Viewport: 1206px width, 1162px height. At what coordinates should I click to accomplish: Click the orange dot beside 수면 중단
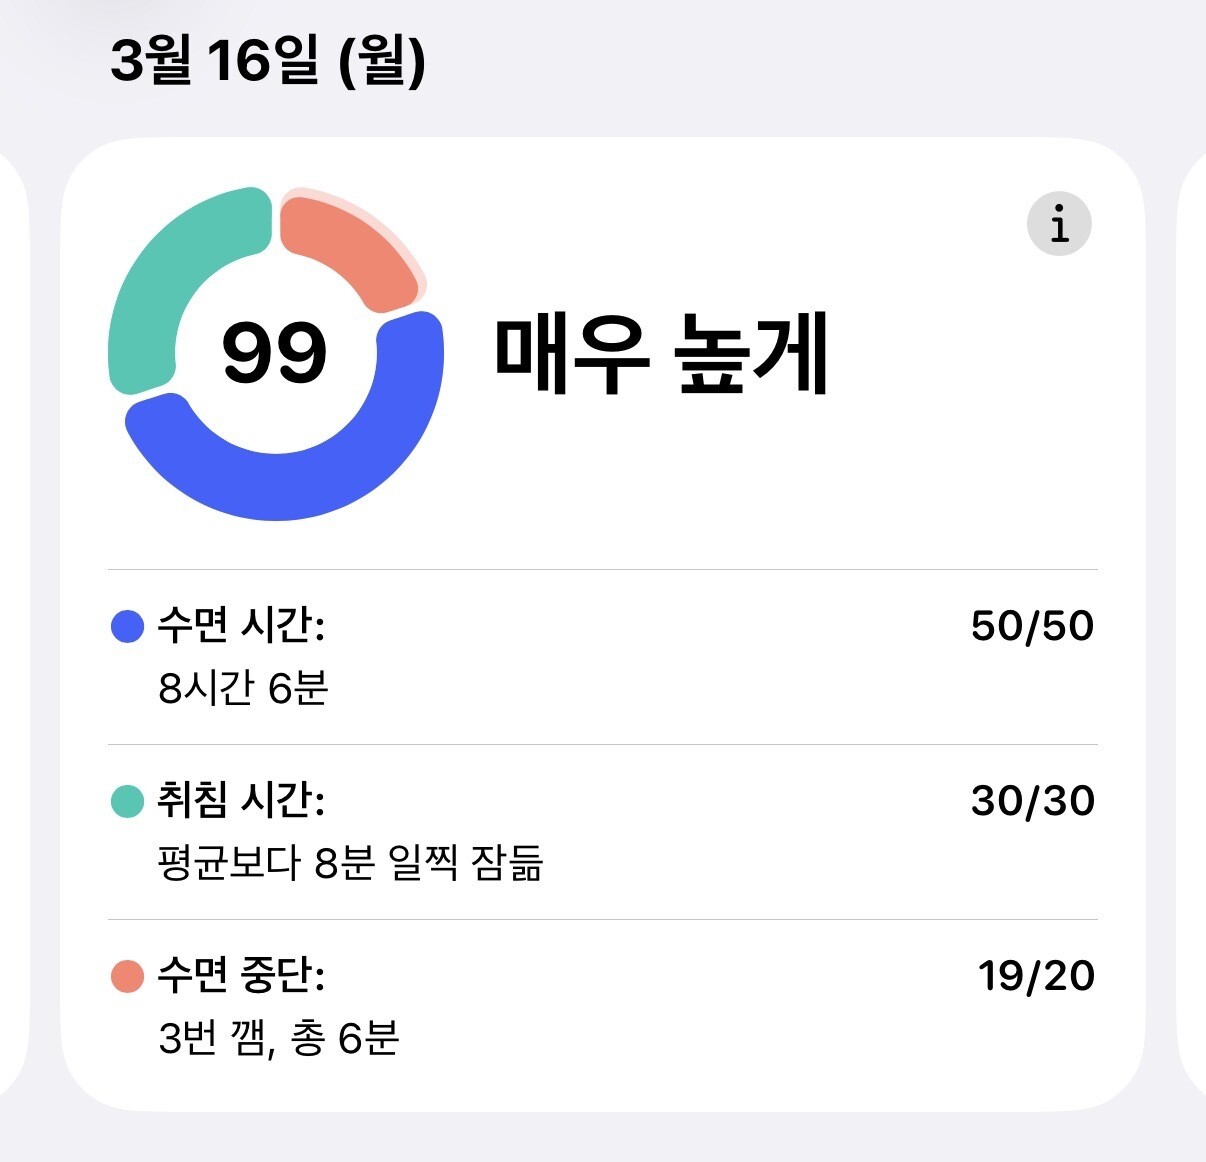point(127,976)
